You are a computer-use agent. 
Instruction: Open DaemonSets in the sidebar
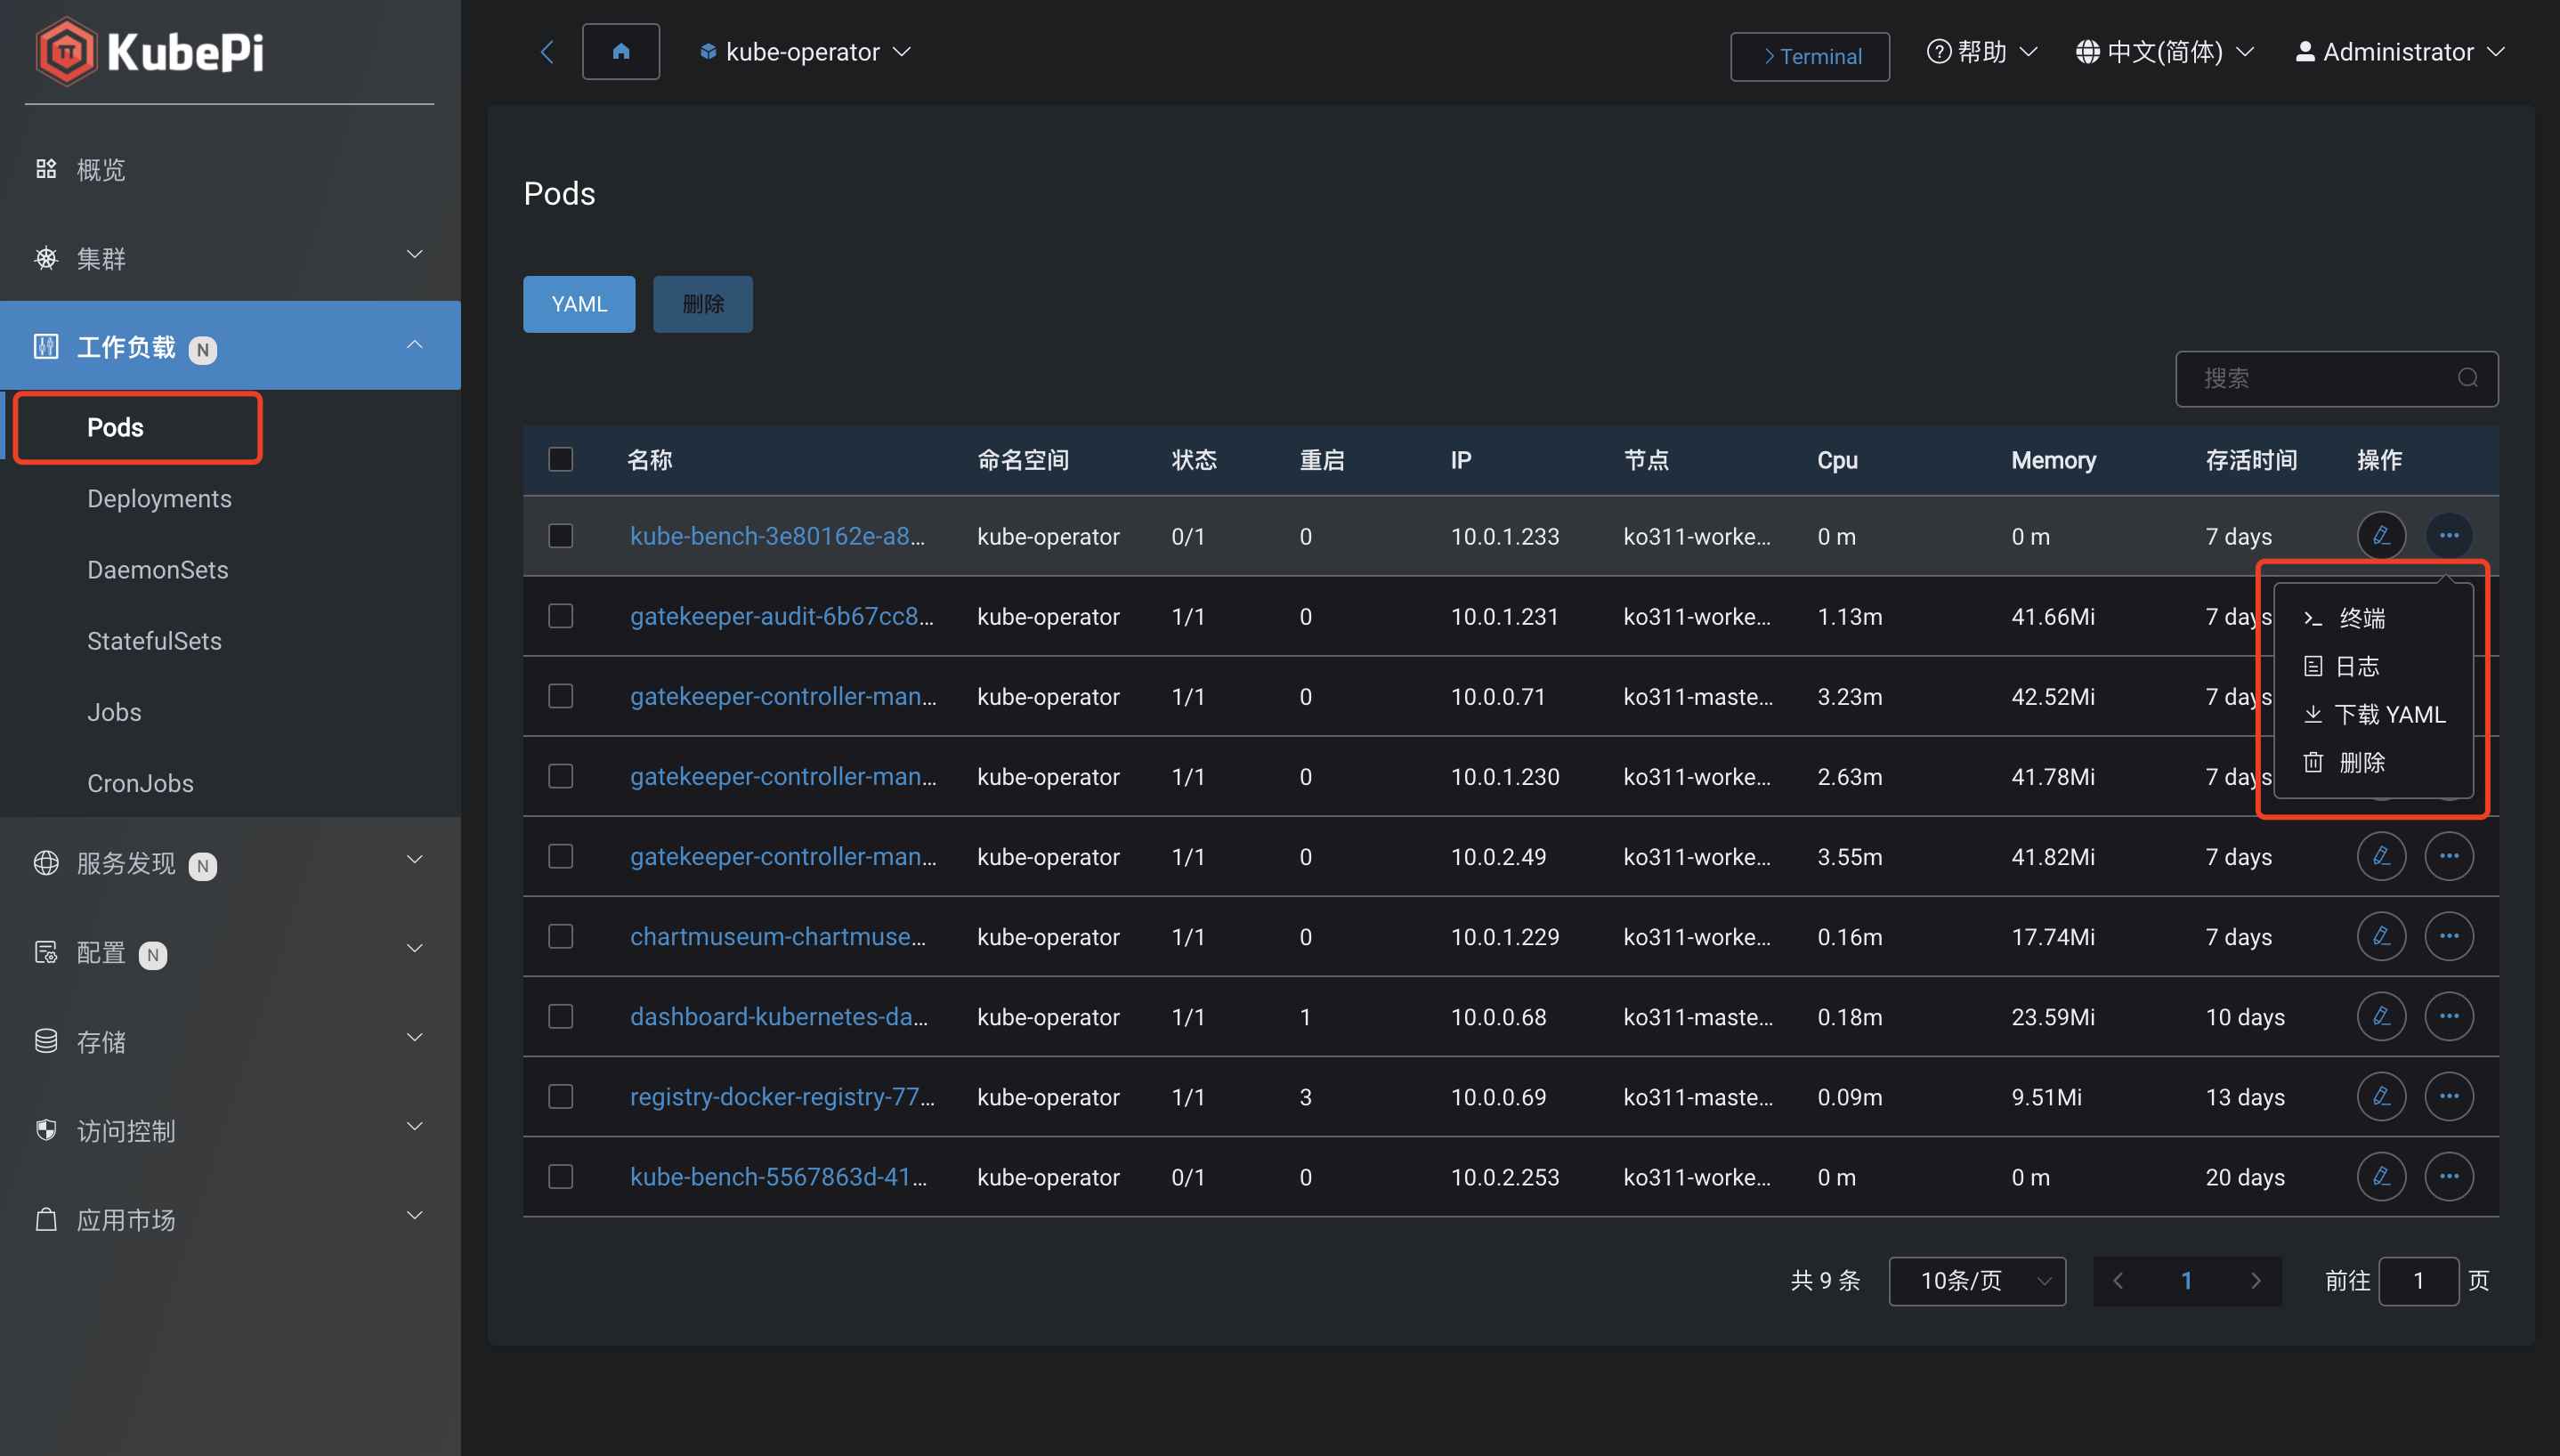157,569
